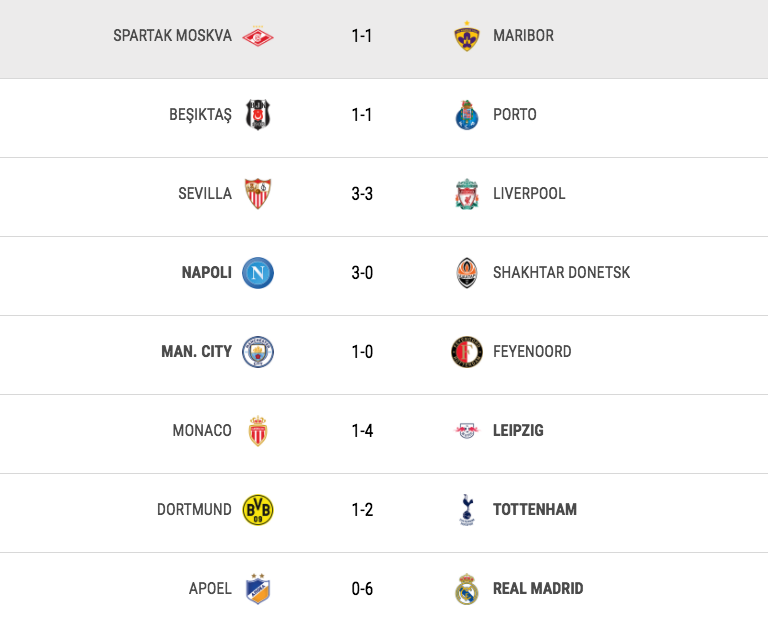Select the Monaco 1-4 Leipzig score
Screen dimensions: 768x628
click(362, 431)
